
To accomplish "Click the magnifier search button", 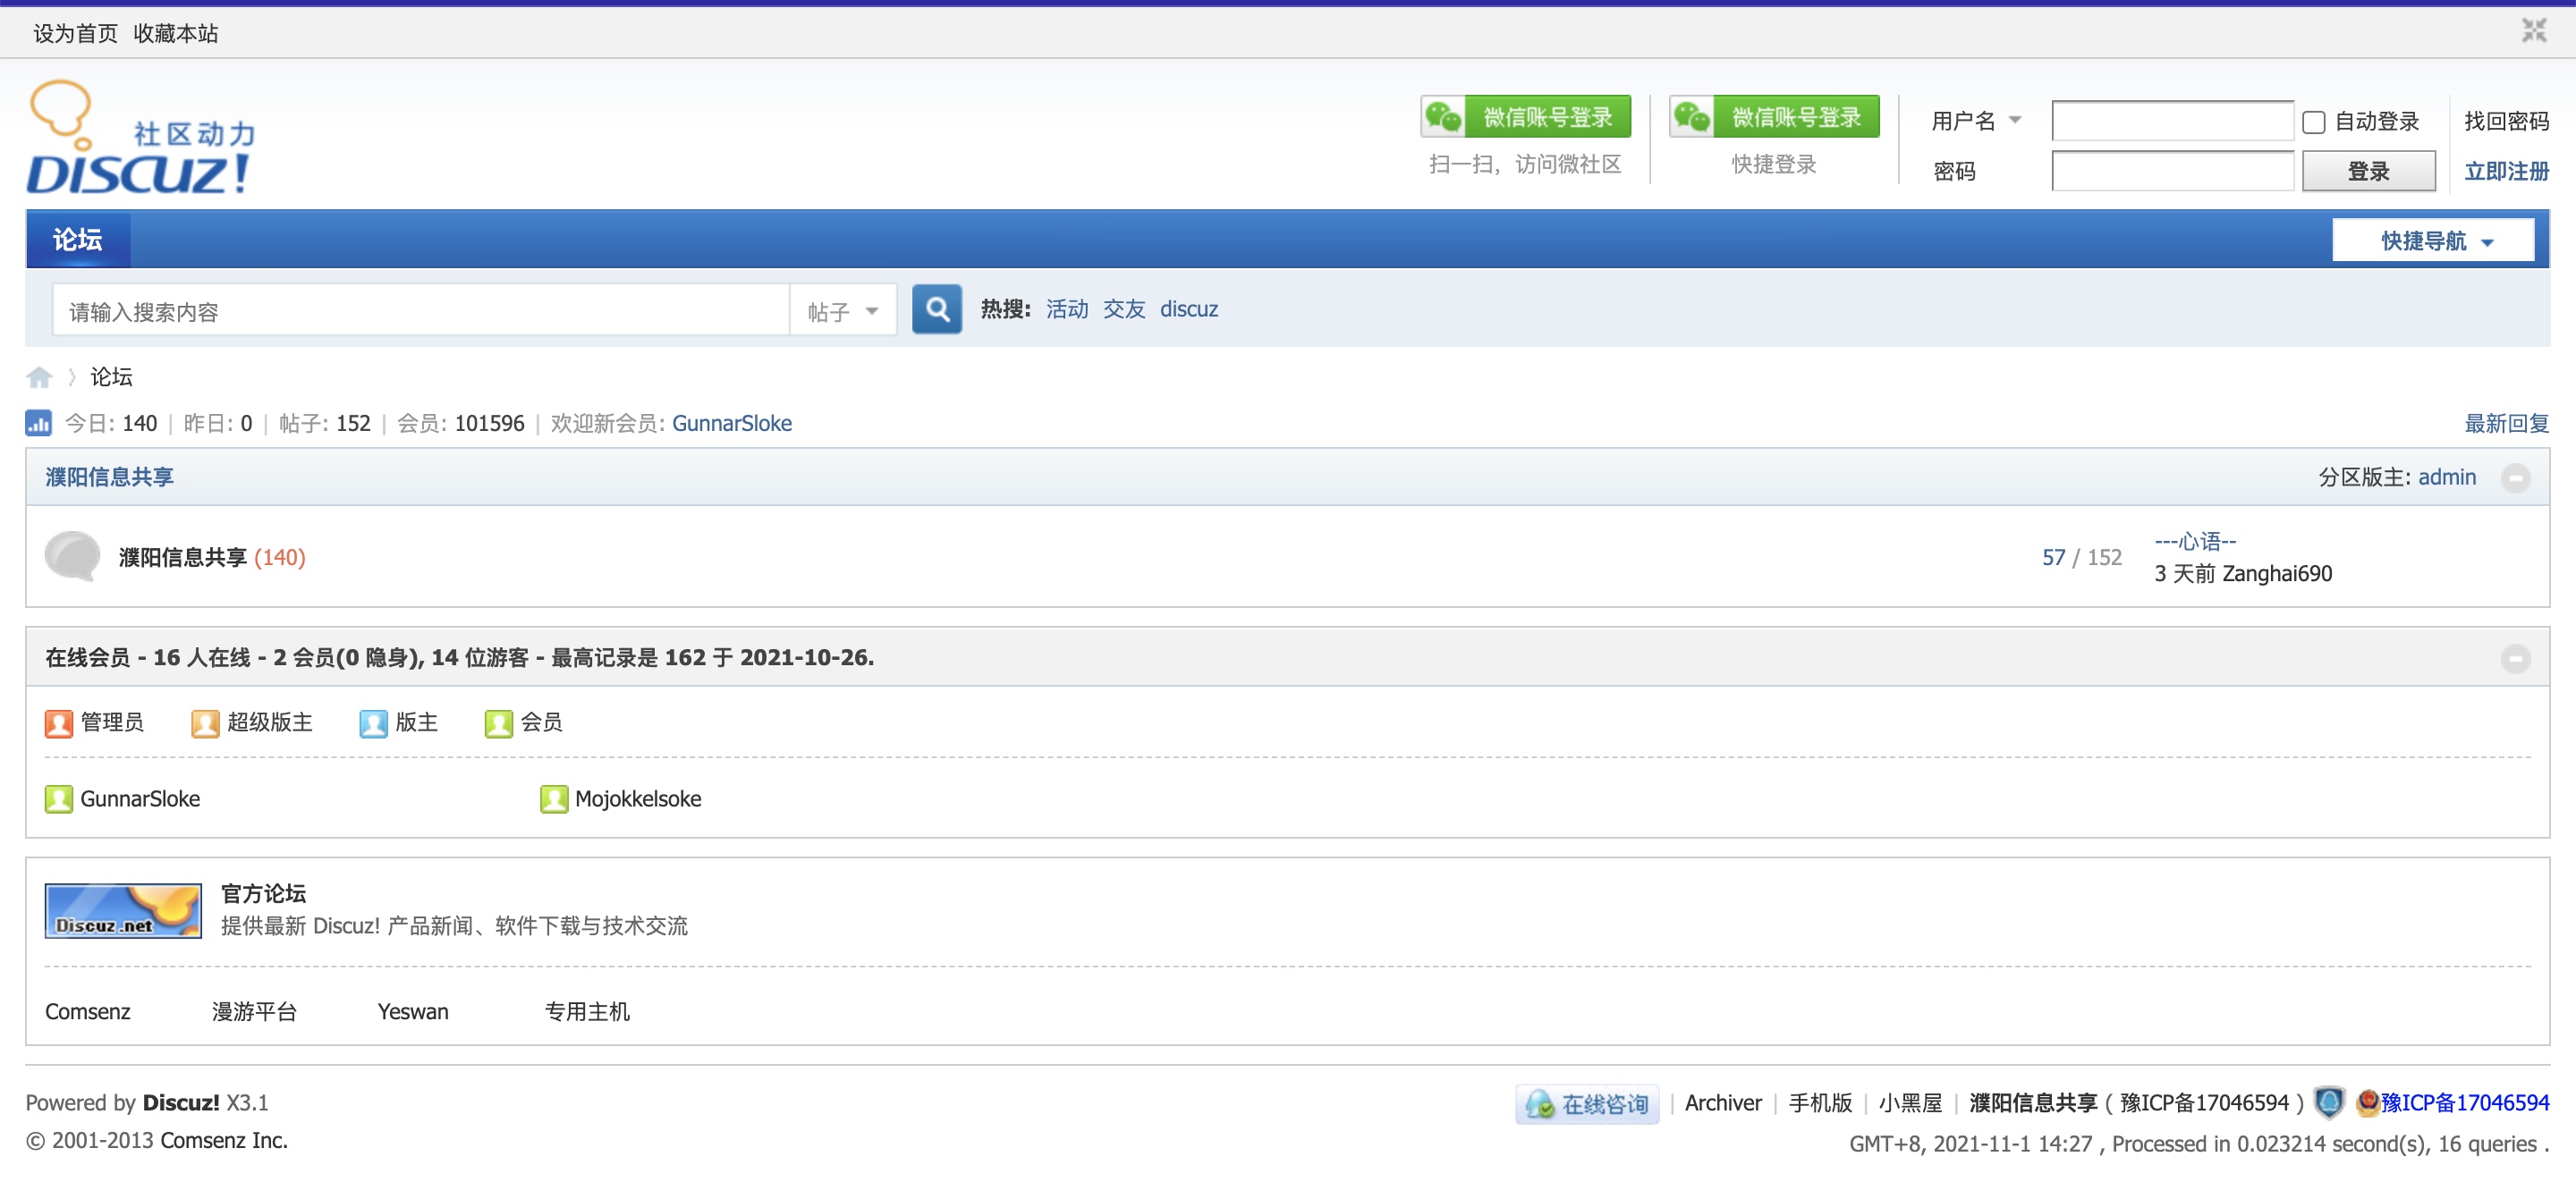I will (x=936, y=309).
